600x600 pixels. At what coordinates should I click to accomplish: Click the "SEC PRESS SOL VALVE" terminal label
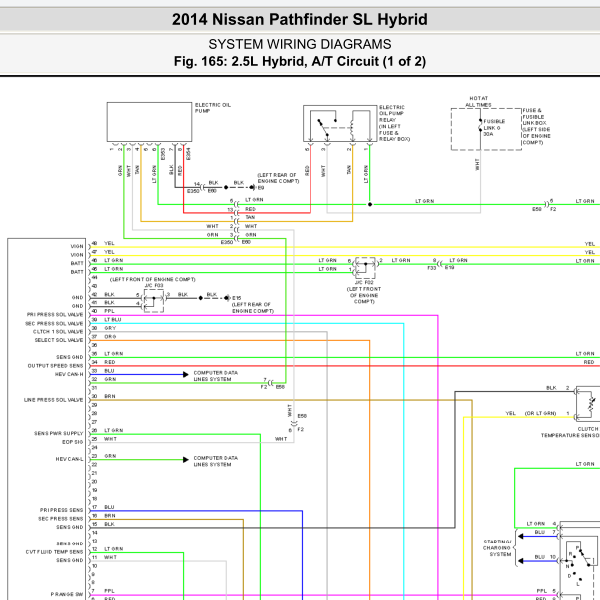[x=54, y=323]
